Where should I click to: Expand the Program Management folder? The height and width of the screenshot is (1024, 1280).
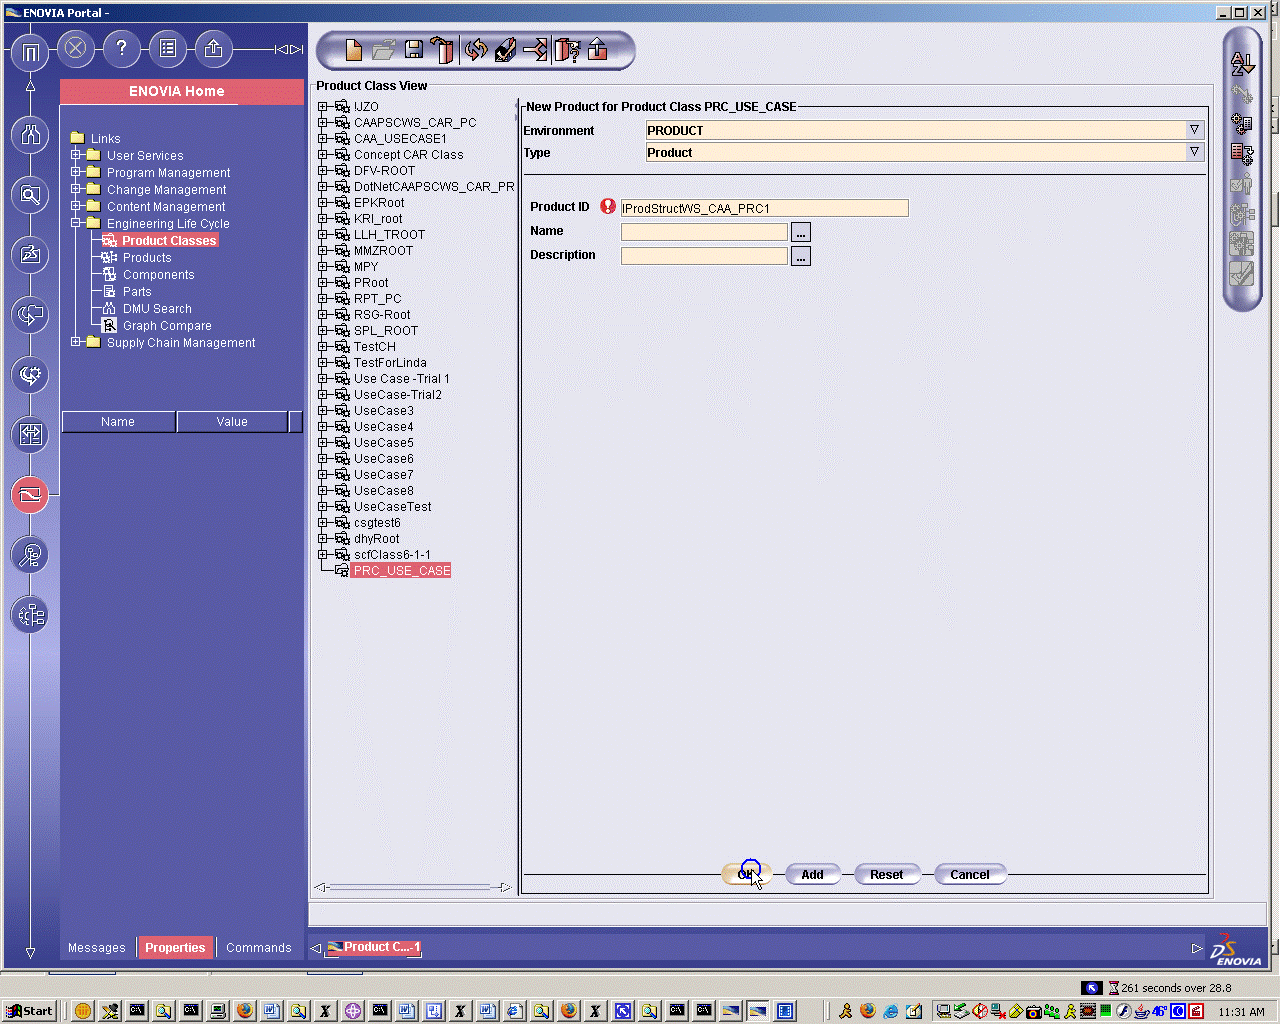(76, 172)
